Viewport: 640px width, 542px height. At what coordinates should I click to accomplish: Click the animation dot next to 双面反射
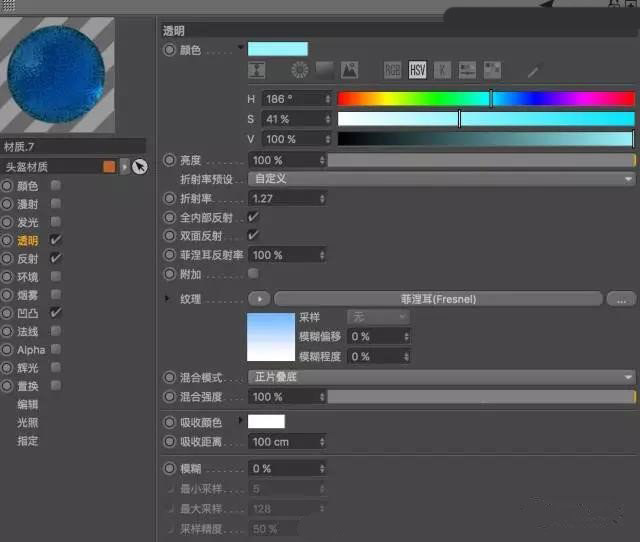click(169, 235)
